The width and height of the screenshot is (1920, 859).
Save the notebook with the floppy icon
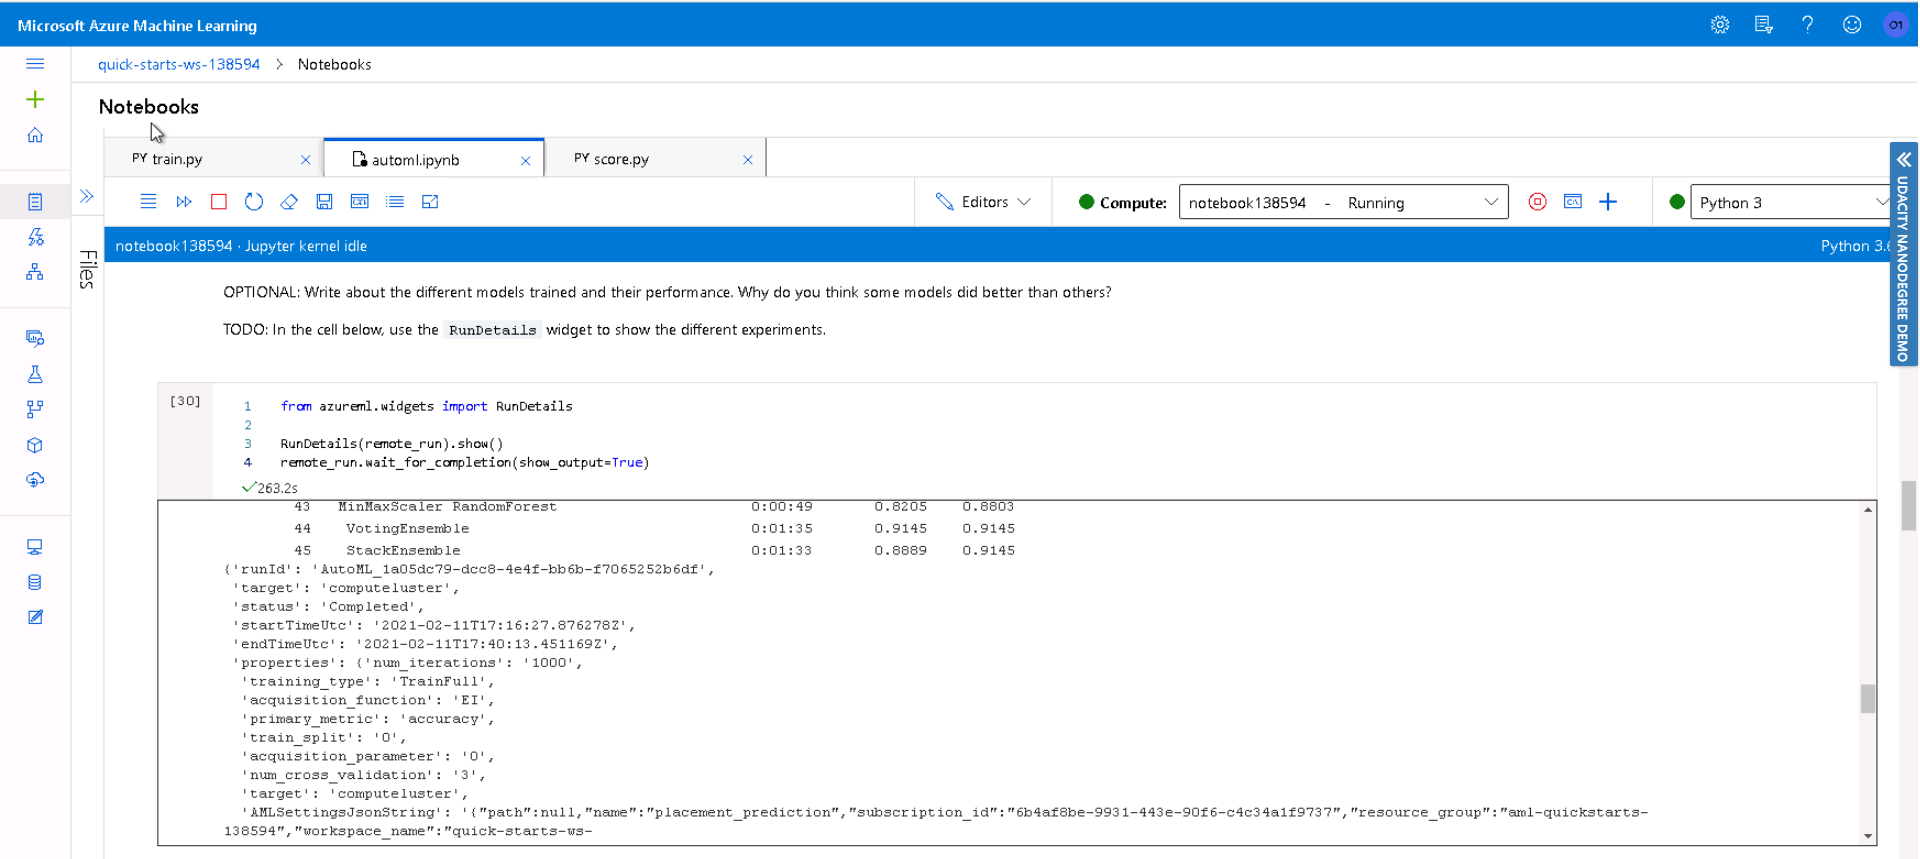click(x=324, y=202)
